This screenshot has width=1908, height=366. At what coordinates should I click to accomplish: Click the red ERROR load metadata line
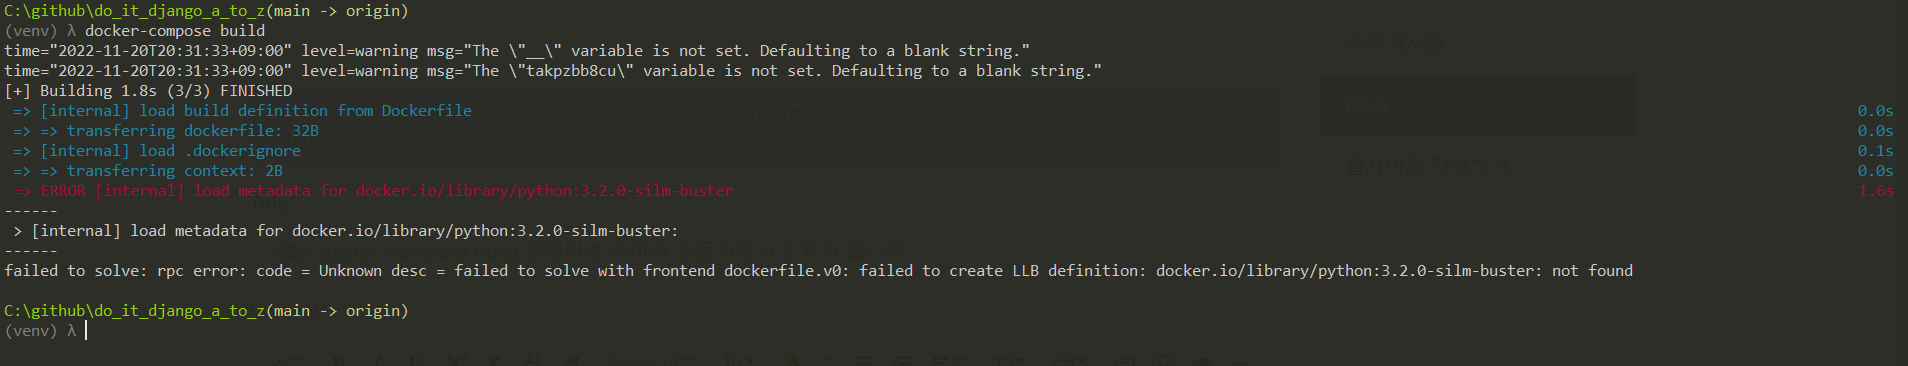click(x=373, y=191)
